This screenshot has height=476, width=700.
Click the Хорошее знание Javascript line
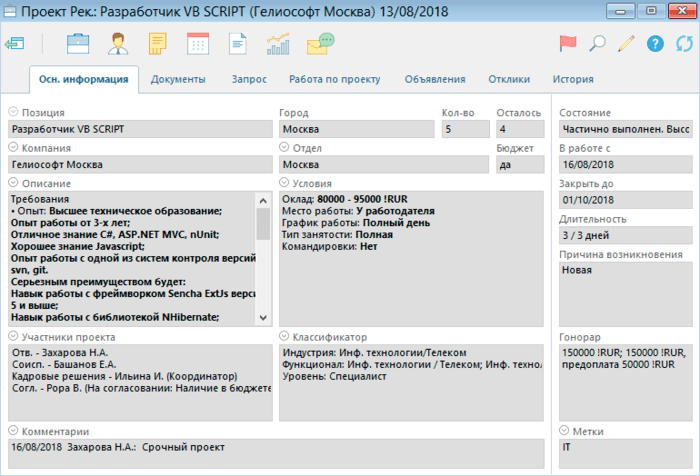(x=78, y=246)
